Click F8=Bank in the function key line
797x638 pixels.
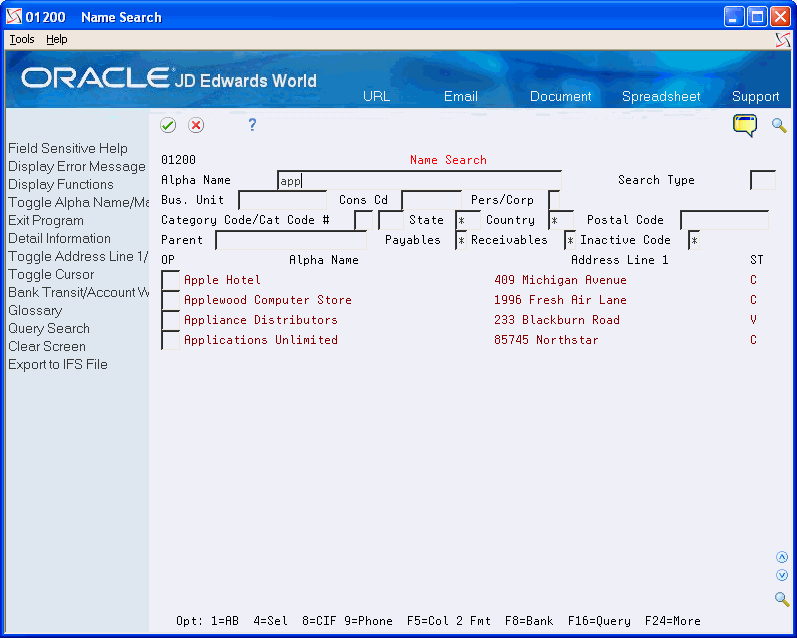point(529,621)
